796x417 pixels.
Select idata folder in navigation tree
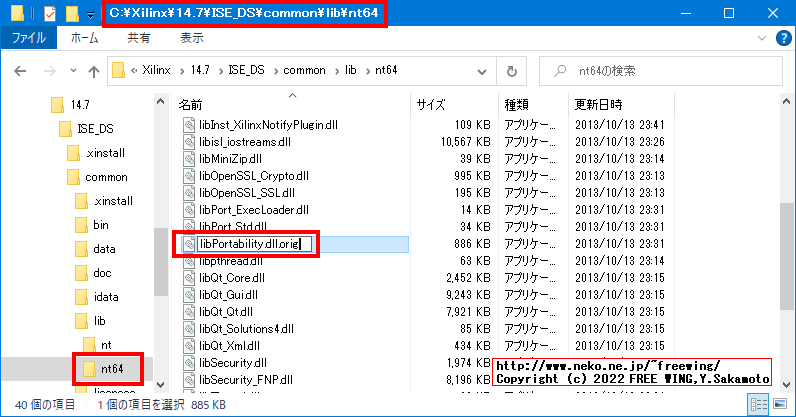106,297
